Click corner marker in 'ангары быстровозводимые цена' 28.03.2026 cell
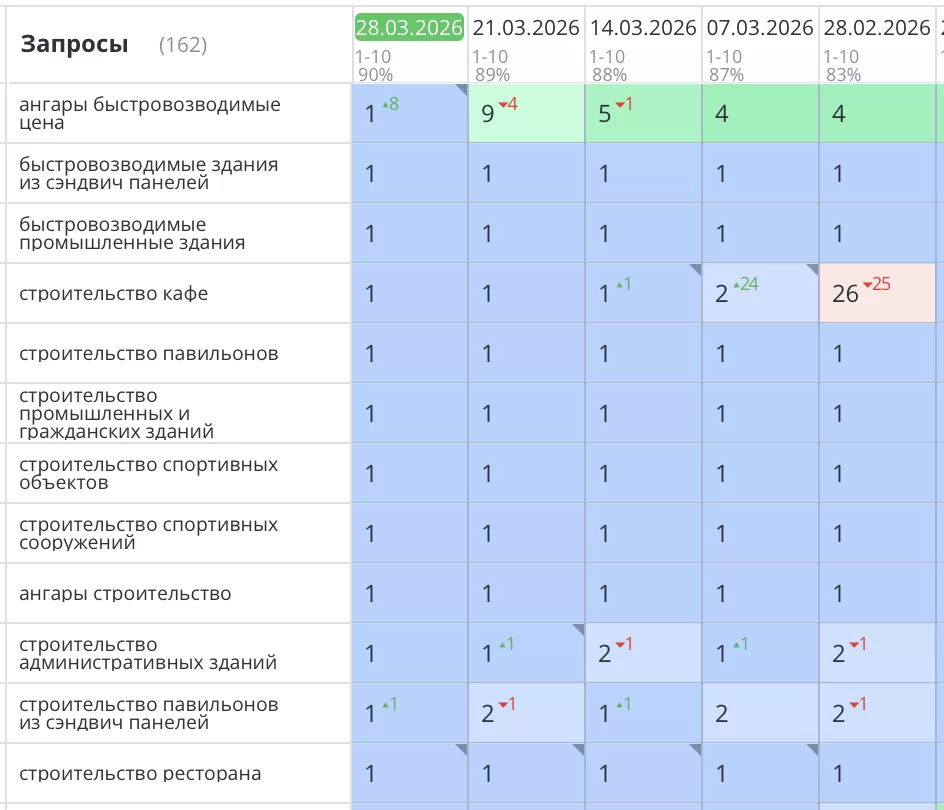944x810 pixels. coord(462,90)
